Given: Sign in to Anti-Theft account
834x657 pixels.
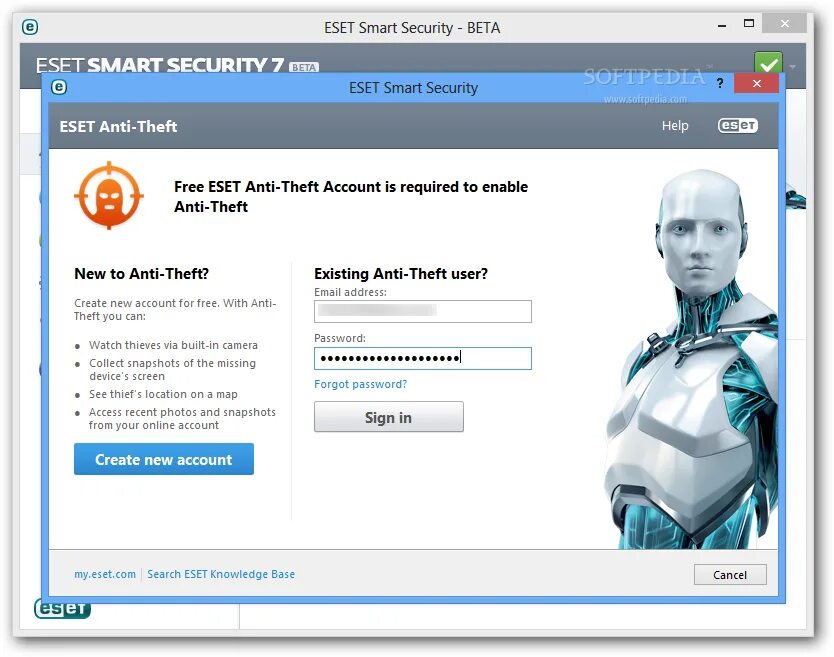Looking at the screenshot, I should click(389, 417).
